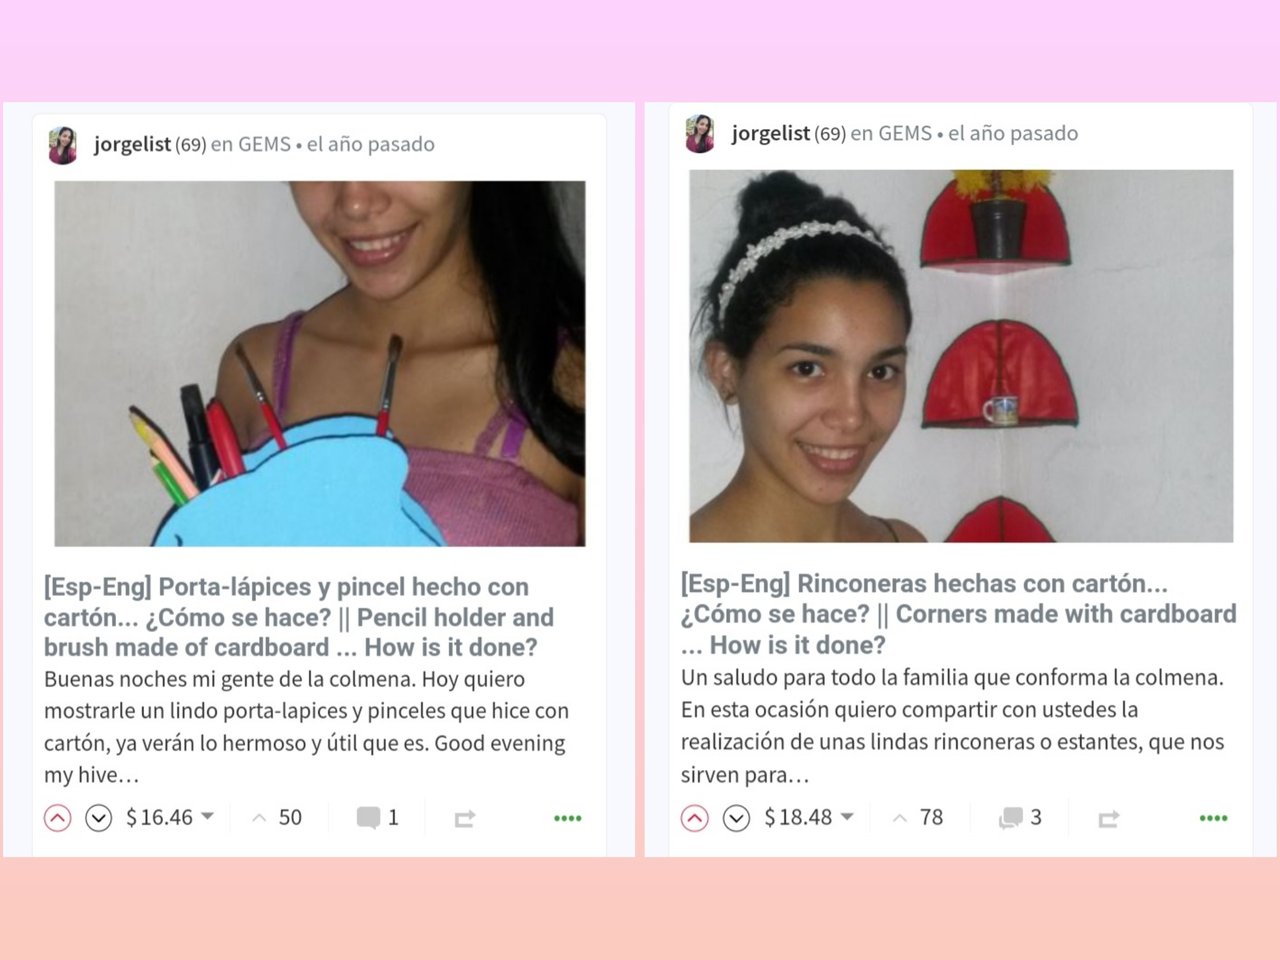Open more options on Rinconeras post
The height and width of the screenshot is (960, 1280).
(1213, 818)
